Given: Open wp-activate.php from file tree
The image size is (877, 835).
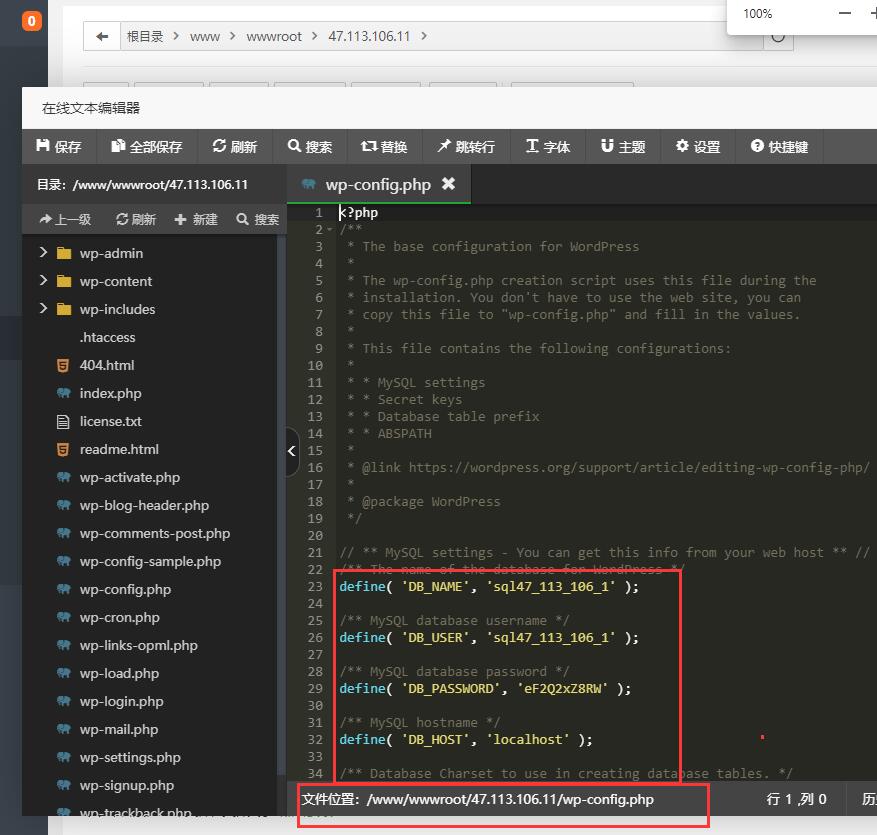Looking at the screenshot, I should click(x=130, y=477).
